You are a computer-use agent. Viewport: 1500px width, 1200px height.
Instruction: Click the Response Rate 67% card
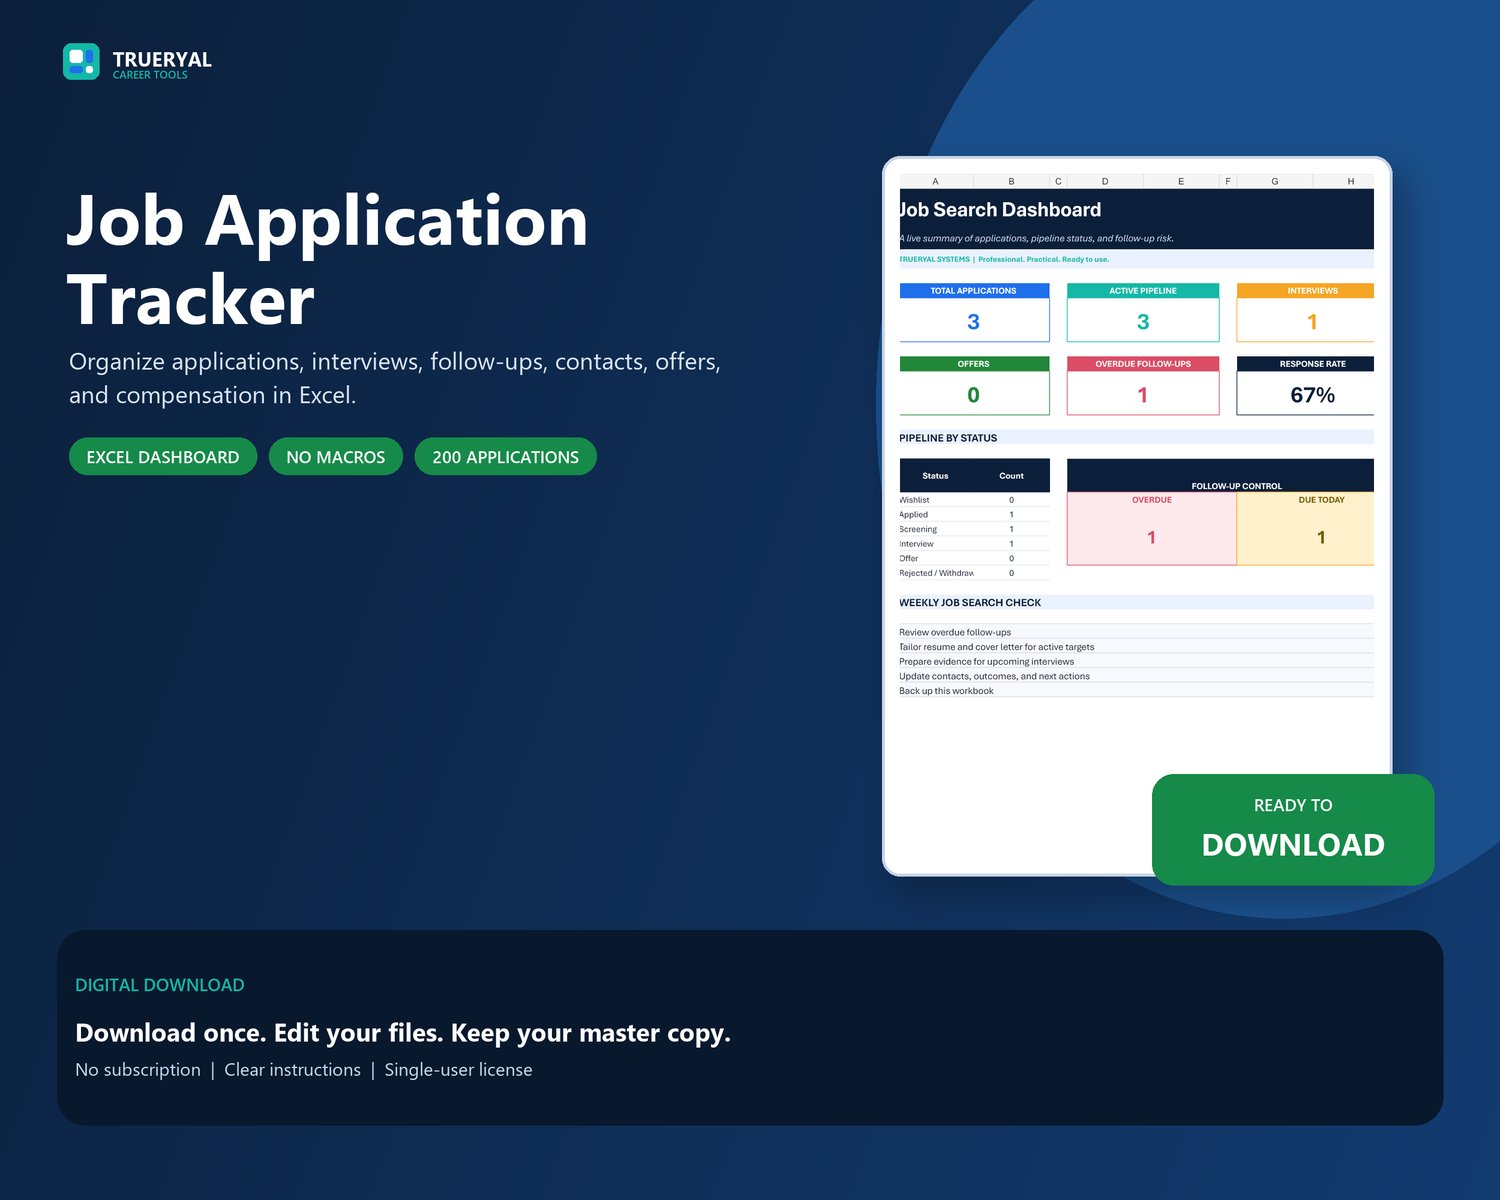tap(1306, 385)
